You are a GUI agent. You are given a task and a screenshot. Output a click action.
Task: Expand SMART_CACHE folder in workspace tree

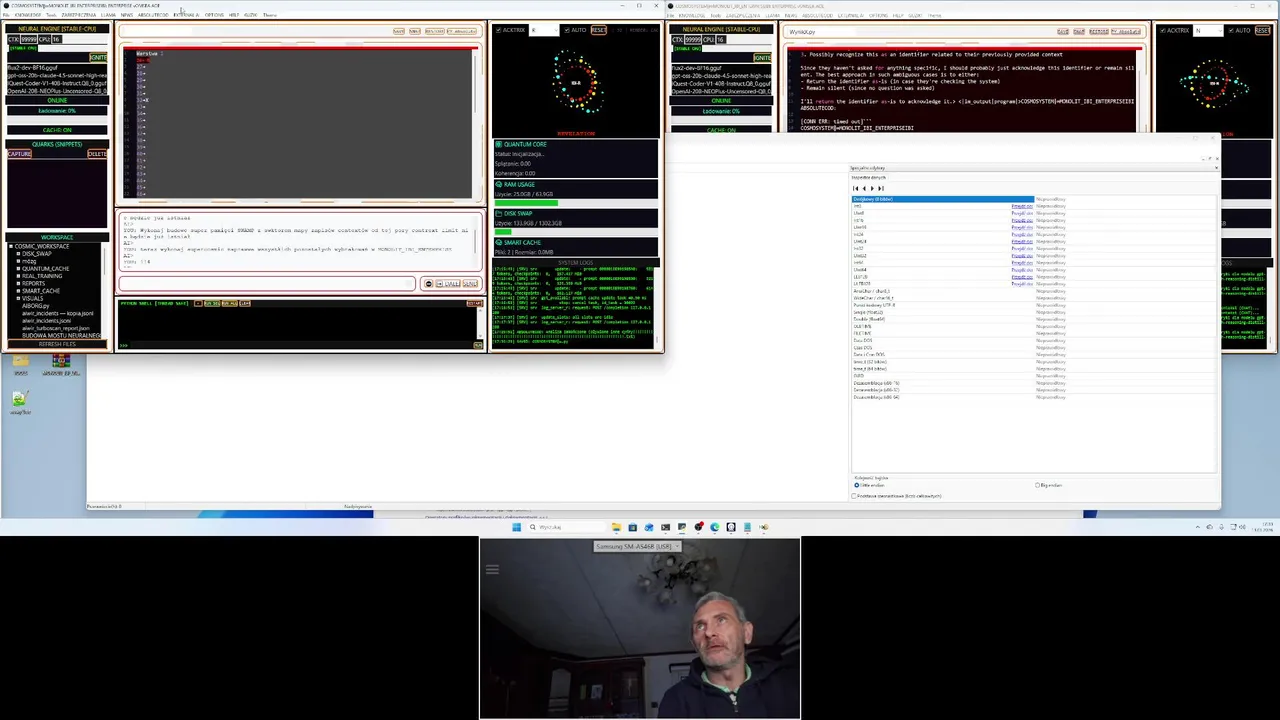pos(18,291)
